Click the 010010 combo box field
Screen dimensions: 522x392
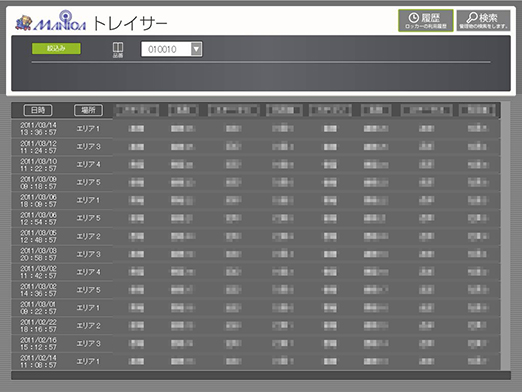click(172, 49)
